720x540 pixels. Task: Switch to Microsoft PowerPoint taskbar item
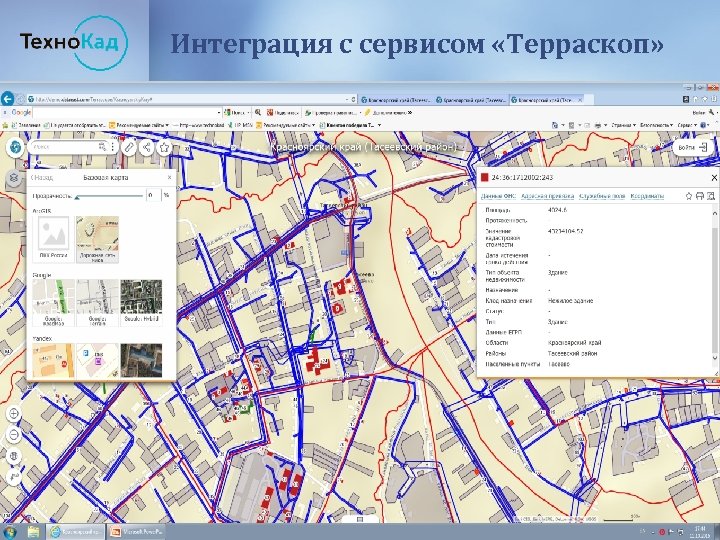click(136, 532)
